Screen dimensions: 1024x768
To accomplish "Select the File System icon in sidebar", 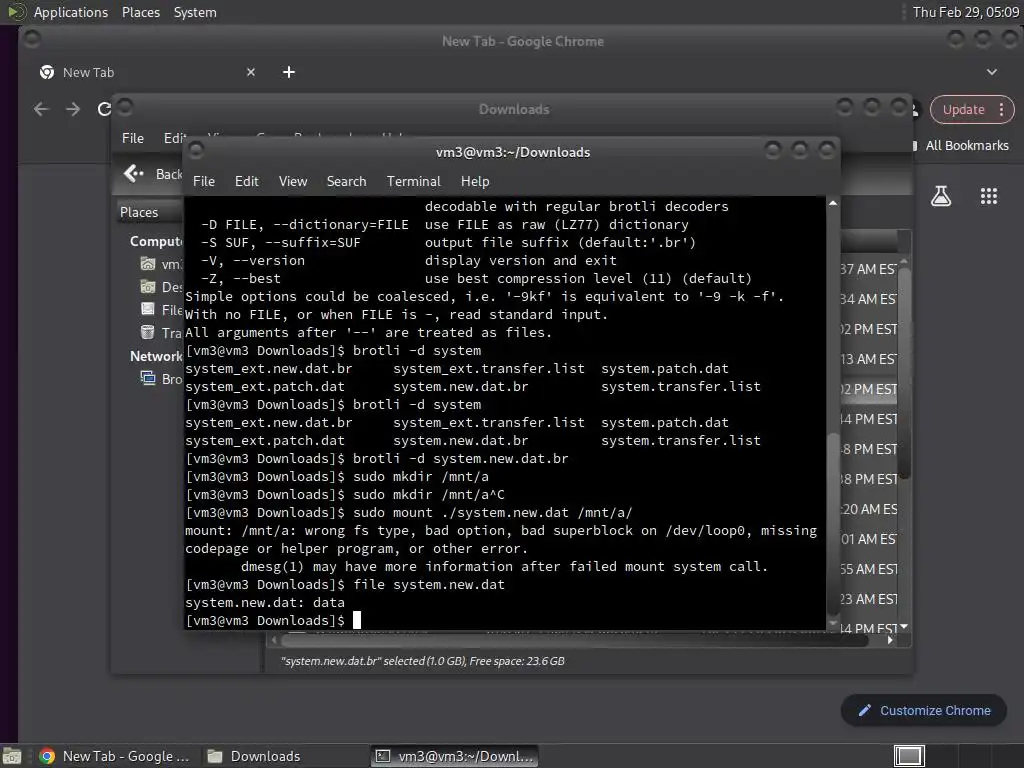I will pos(148,310).
